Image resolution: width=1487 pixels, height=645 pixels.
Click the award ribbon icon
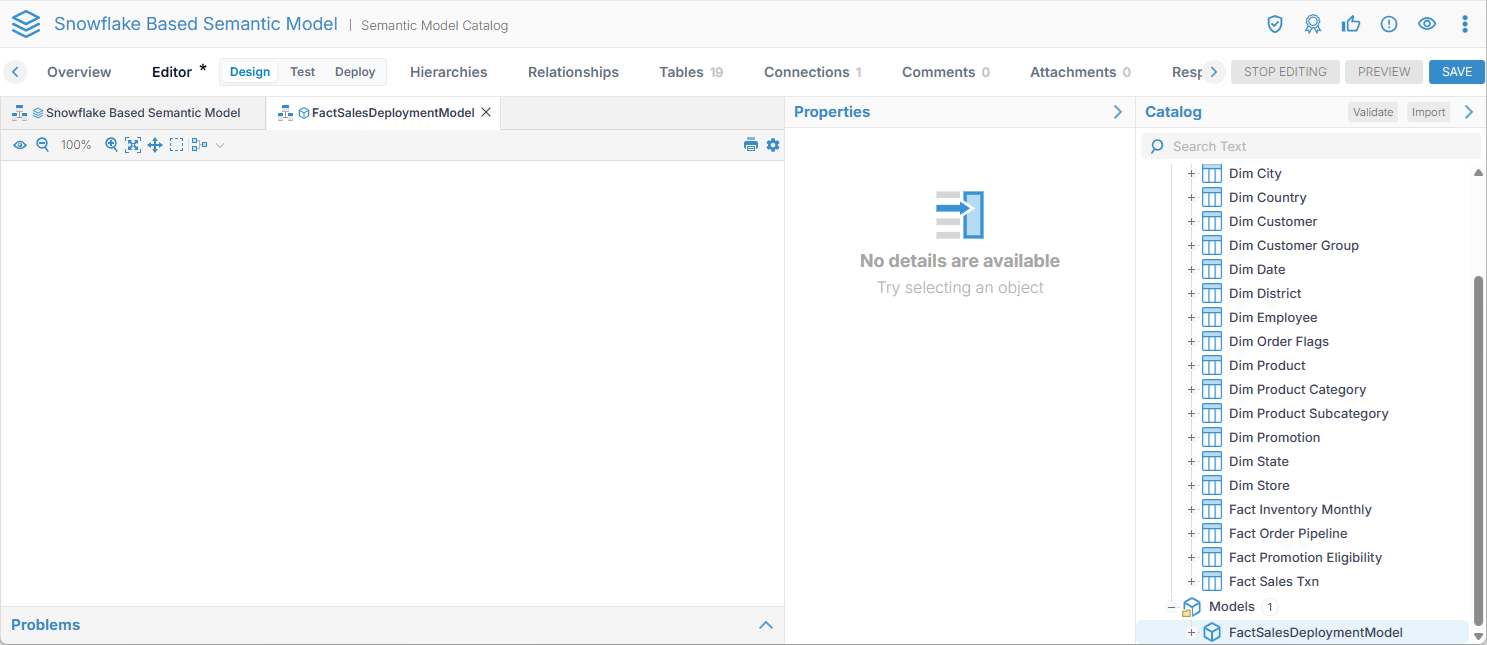[x=1313, y=24]
